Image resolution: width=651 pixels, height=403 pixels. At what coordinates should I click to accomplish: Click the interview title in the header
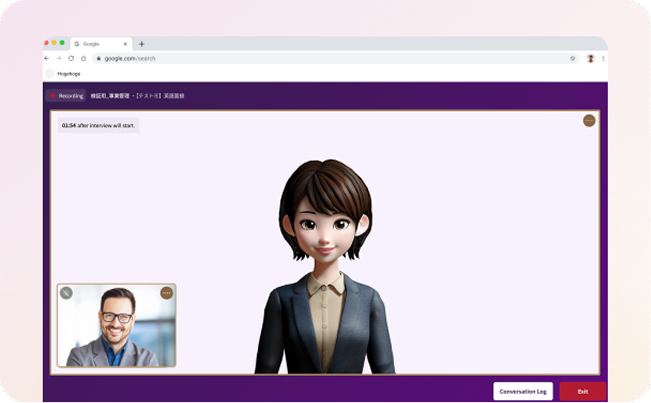(x=138, y=95)
